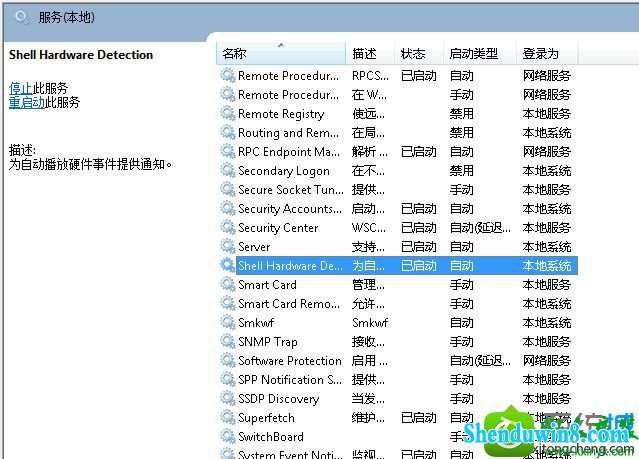The image size is (639, 459).
Task: Click the gear icon beside Secondary Logon
Action: point(228,170)
